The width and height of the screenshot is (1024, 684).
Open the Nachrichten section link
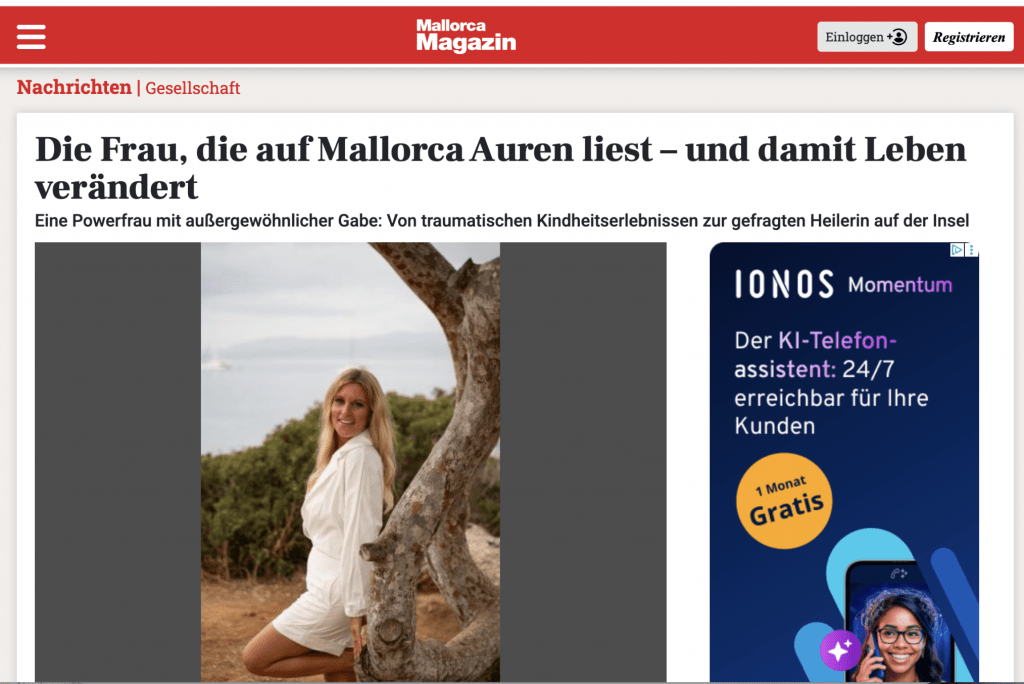[74, 87]
